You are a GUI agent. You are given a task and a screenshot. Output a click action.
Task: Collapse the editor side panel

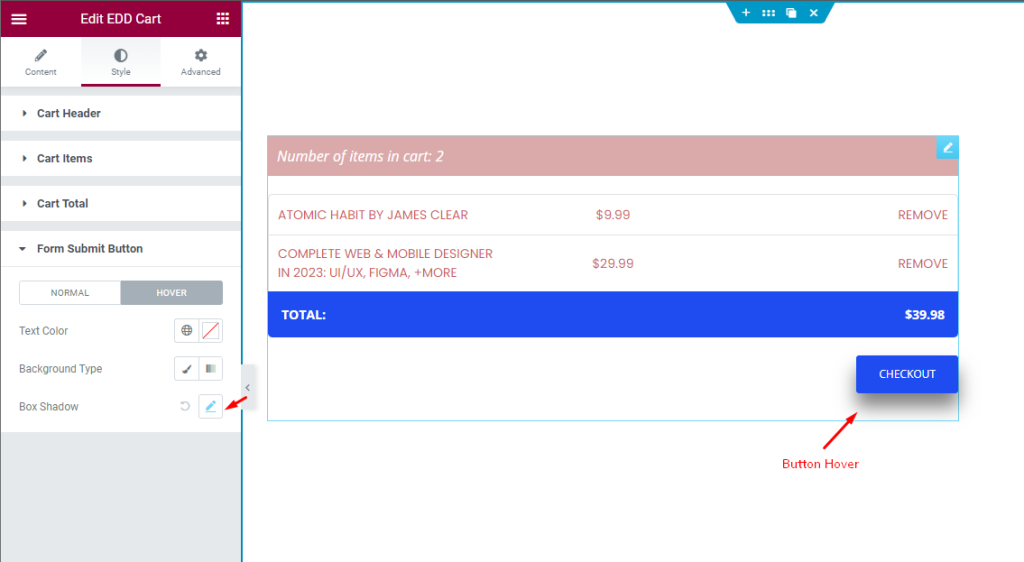pos(248,388)
